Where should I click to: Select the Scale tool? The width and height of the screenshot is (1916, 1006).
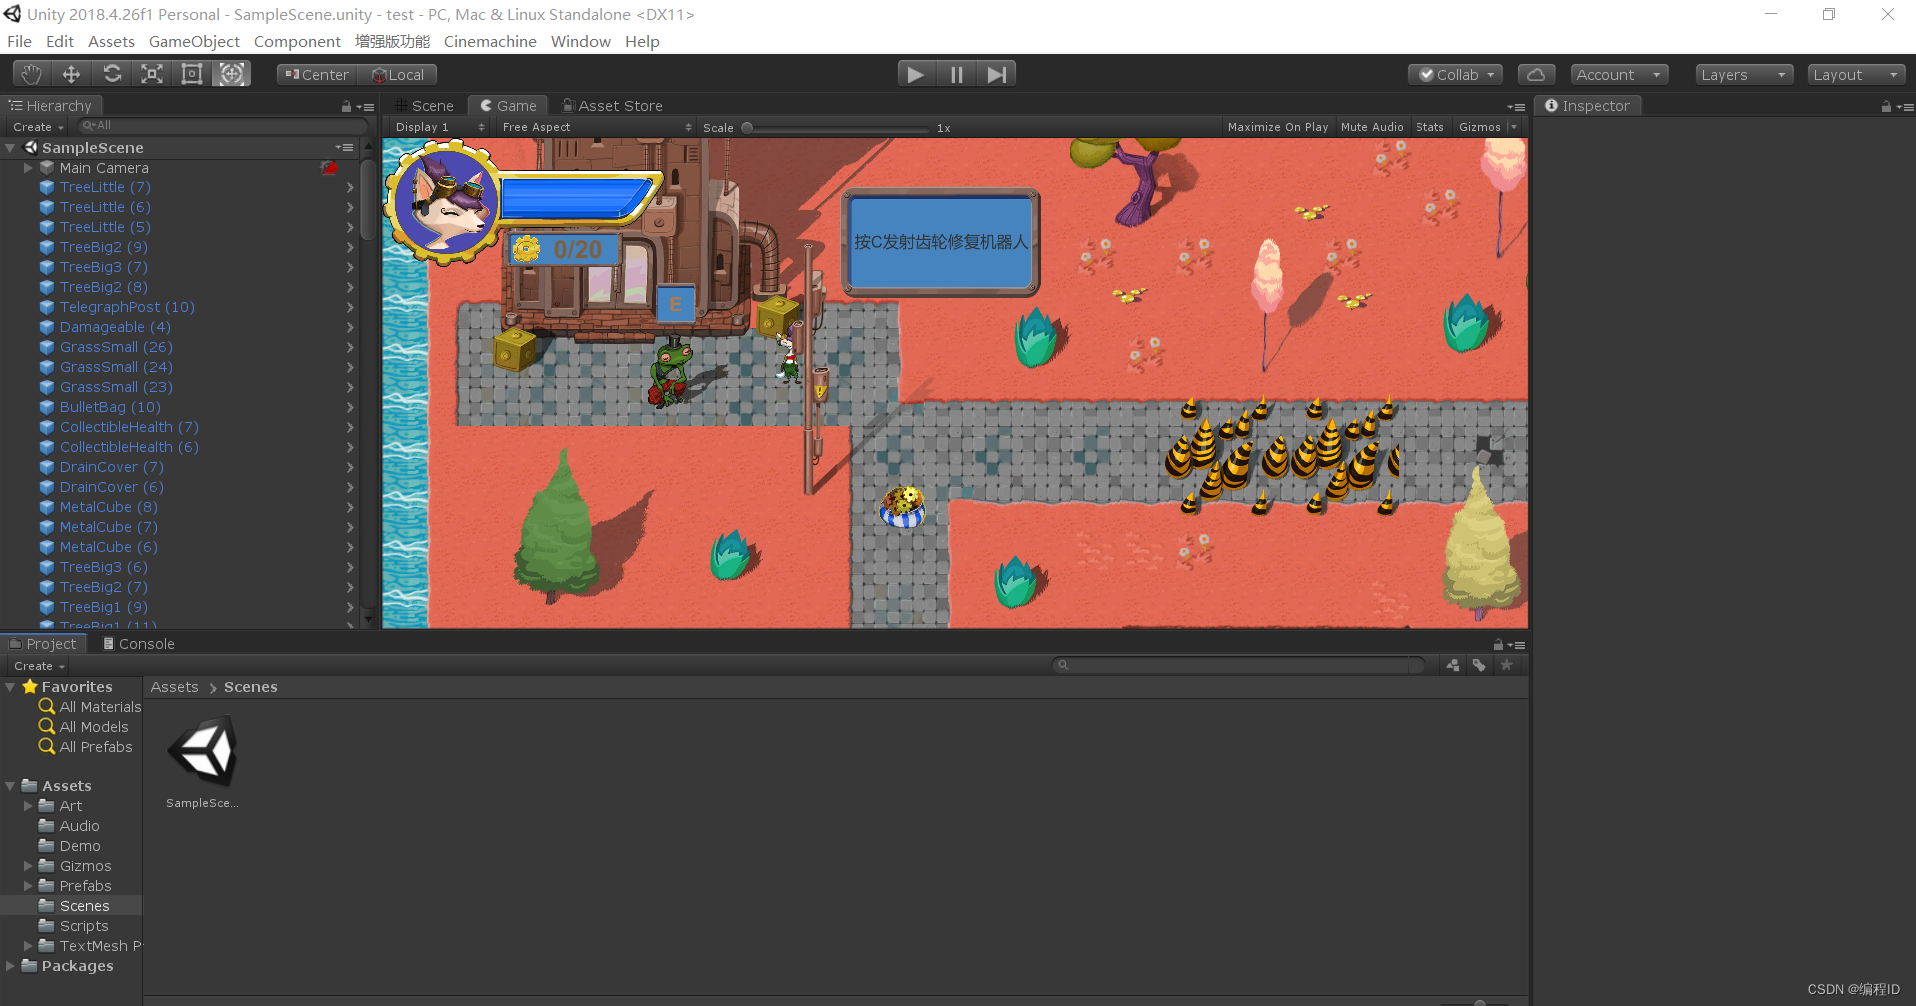(152, 74)
